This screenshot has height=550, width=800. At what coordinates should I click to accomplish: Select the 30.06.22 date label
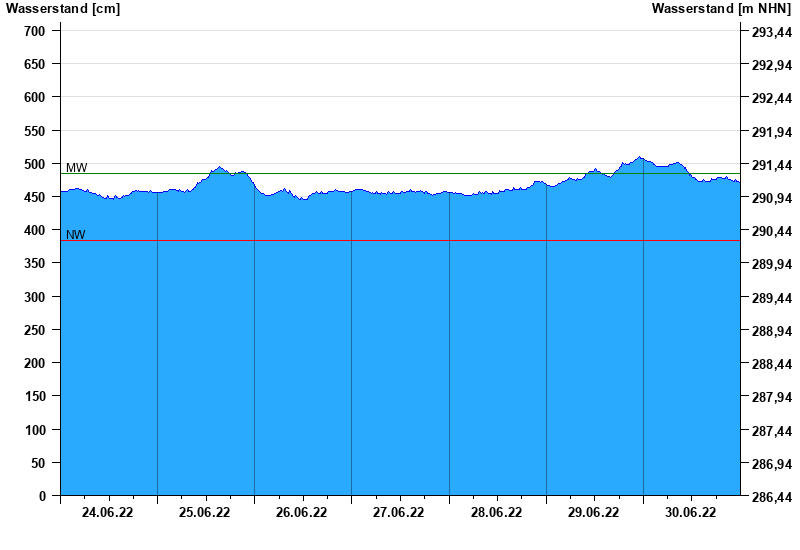pyautogui.click(x=690, y=513)
